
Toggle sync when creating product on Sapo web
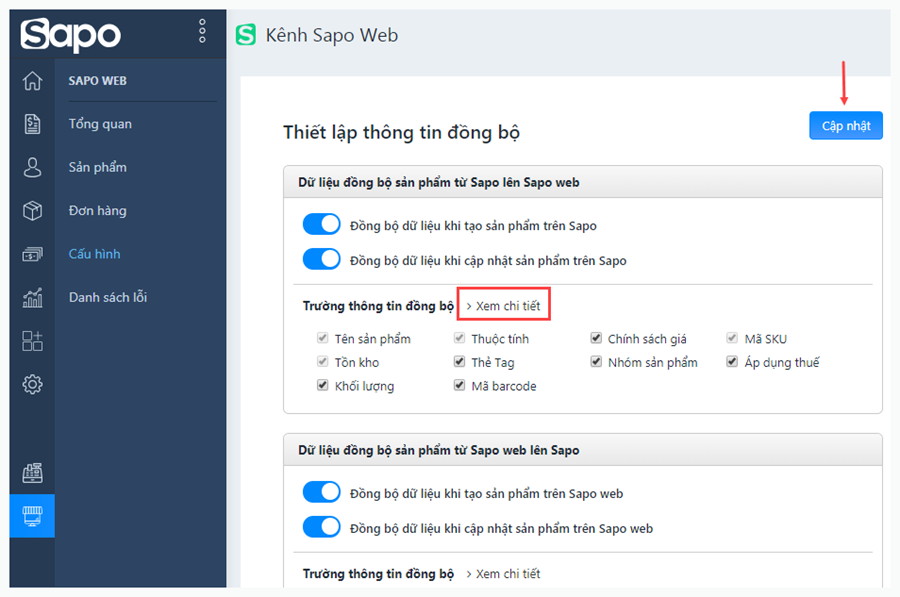[321, 493]
